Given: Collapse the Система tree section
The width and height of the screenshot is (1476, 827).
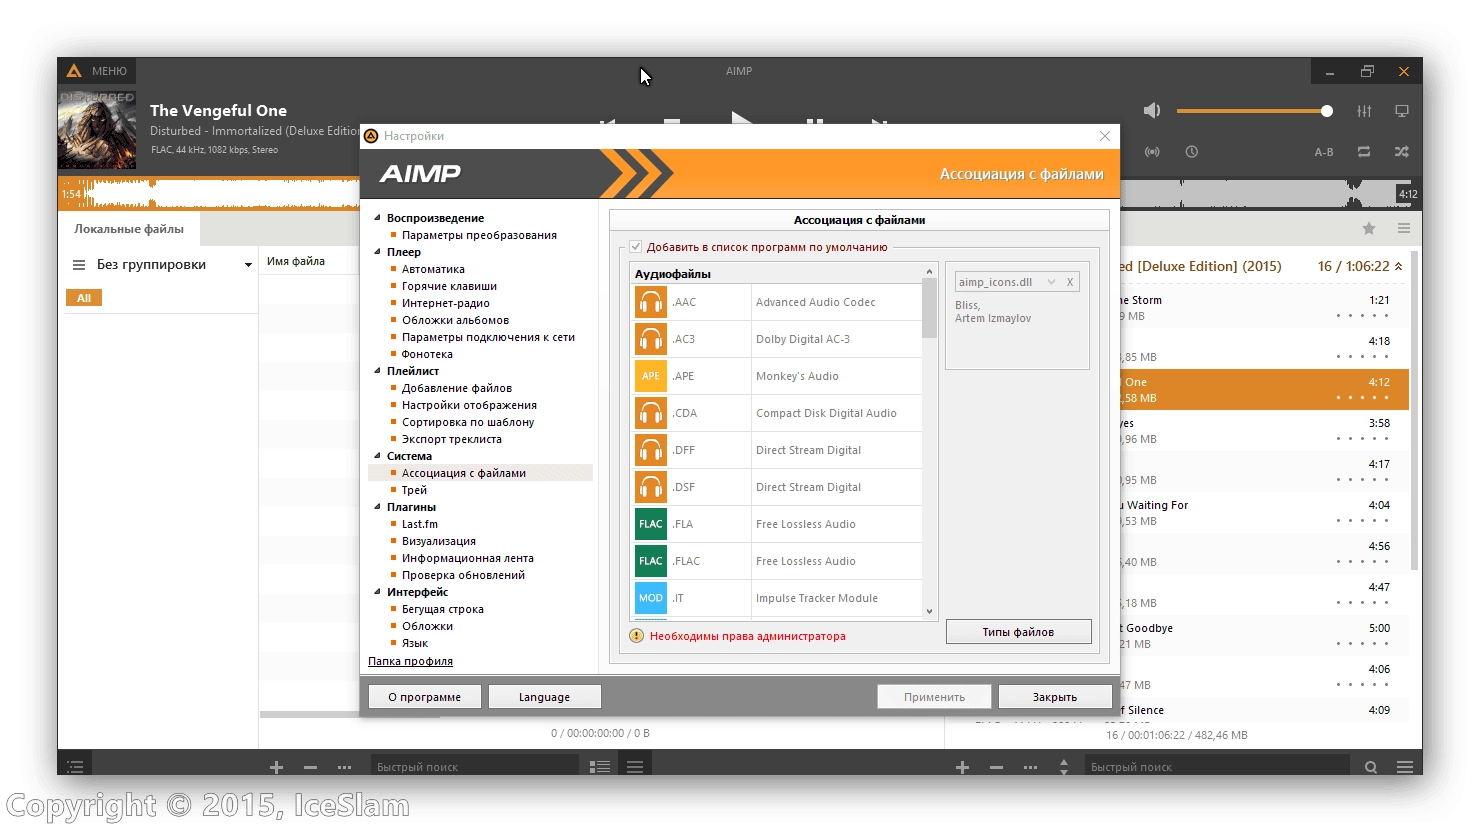Looking at the screenshot, I should (x=378, y=456).
